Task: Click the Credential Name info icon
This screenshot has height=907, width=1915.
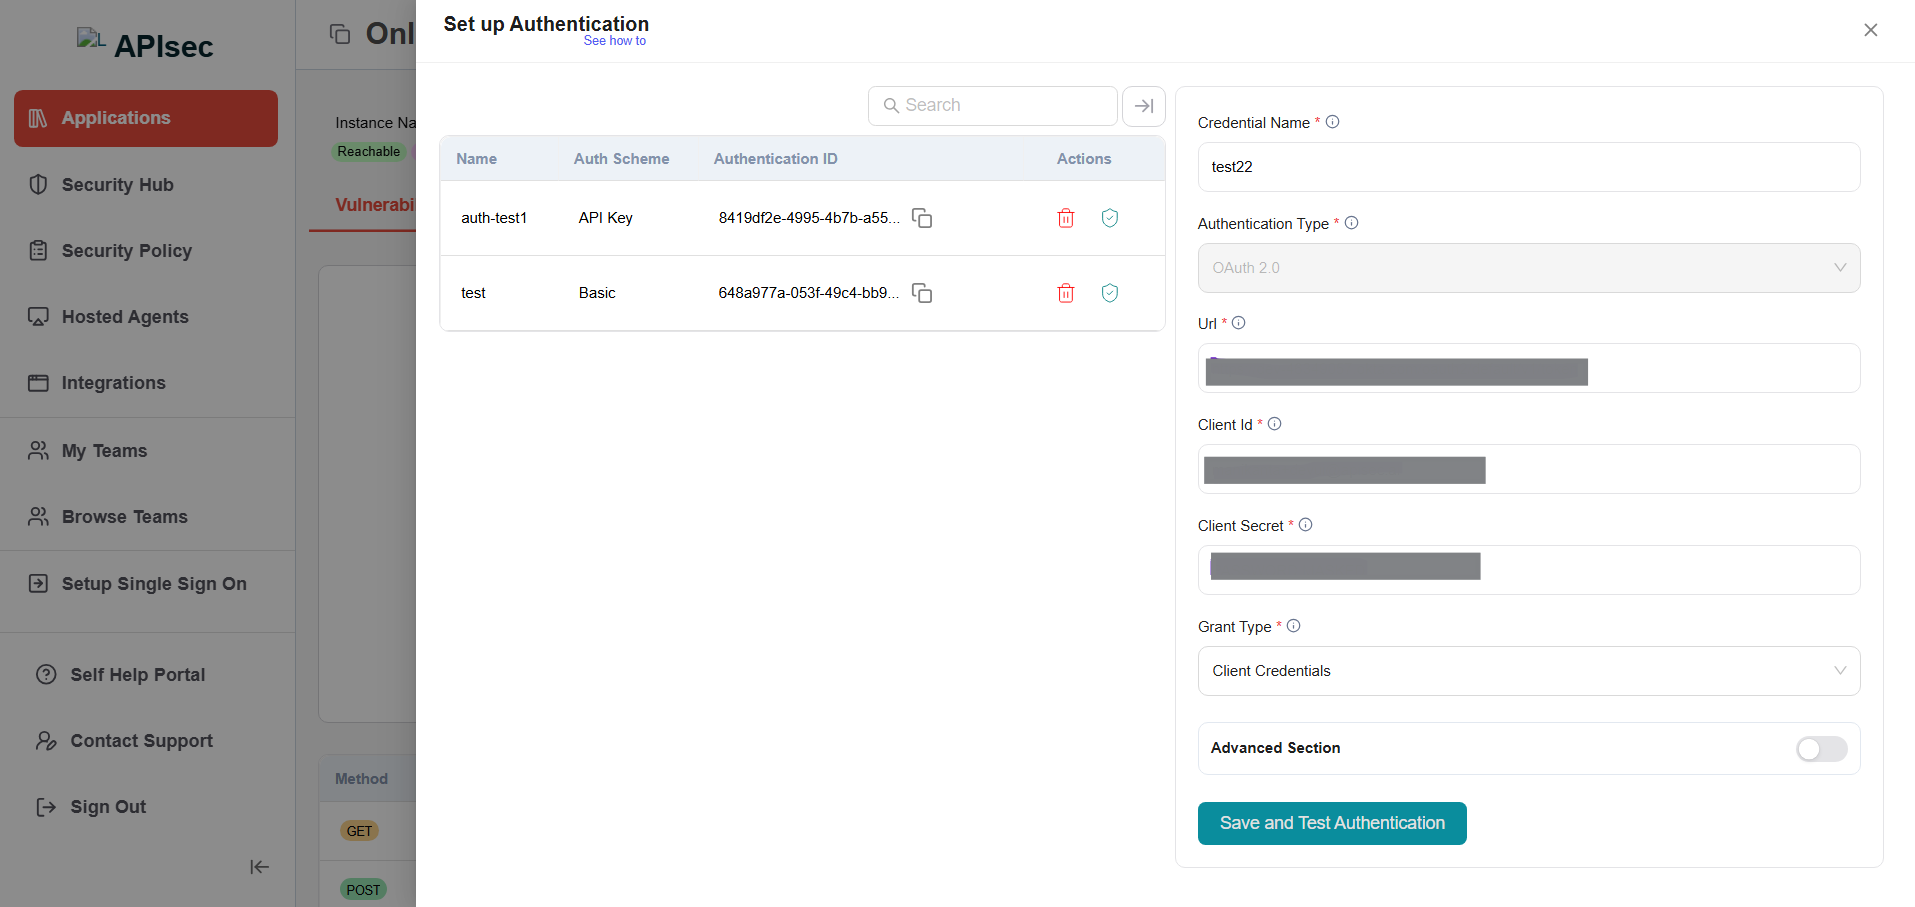Action: (x=1332, y=122)
